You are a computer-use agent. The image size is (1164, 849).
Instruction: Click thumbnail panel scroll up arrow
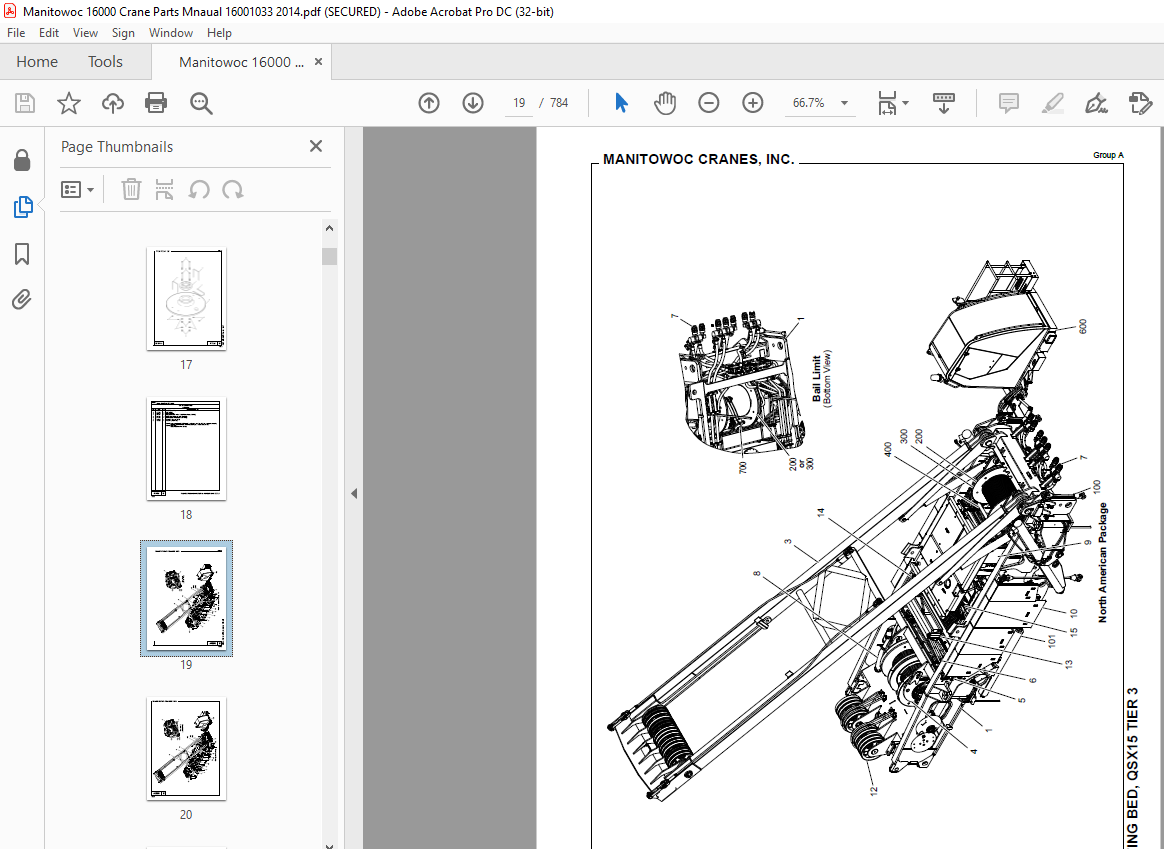coord(330,229)
